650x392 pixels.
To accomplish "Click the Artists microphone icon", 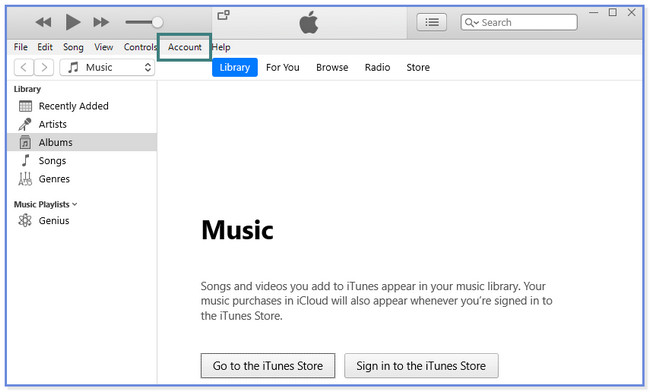I will click(25, 124).
